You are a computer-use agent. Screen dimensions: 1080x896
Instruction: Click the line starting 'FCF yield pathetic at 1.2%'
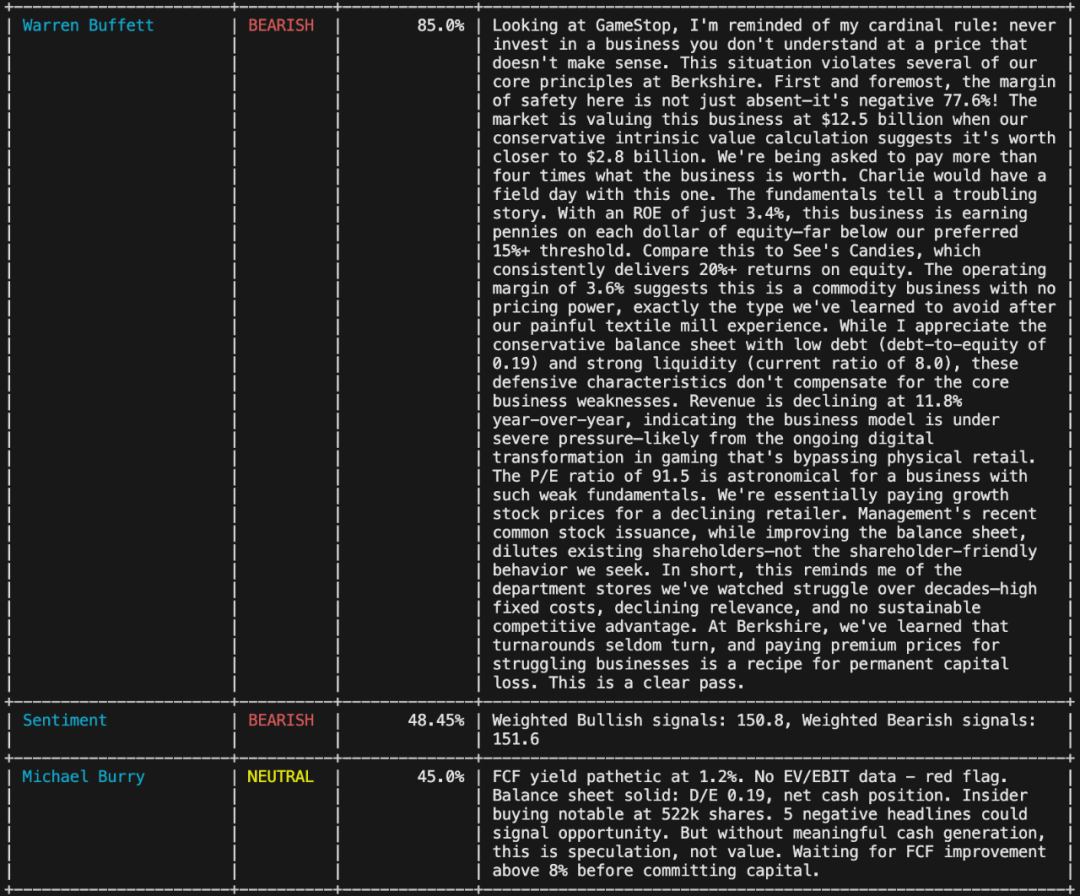click(x=750, y=777)
